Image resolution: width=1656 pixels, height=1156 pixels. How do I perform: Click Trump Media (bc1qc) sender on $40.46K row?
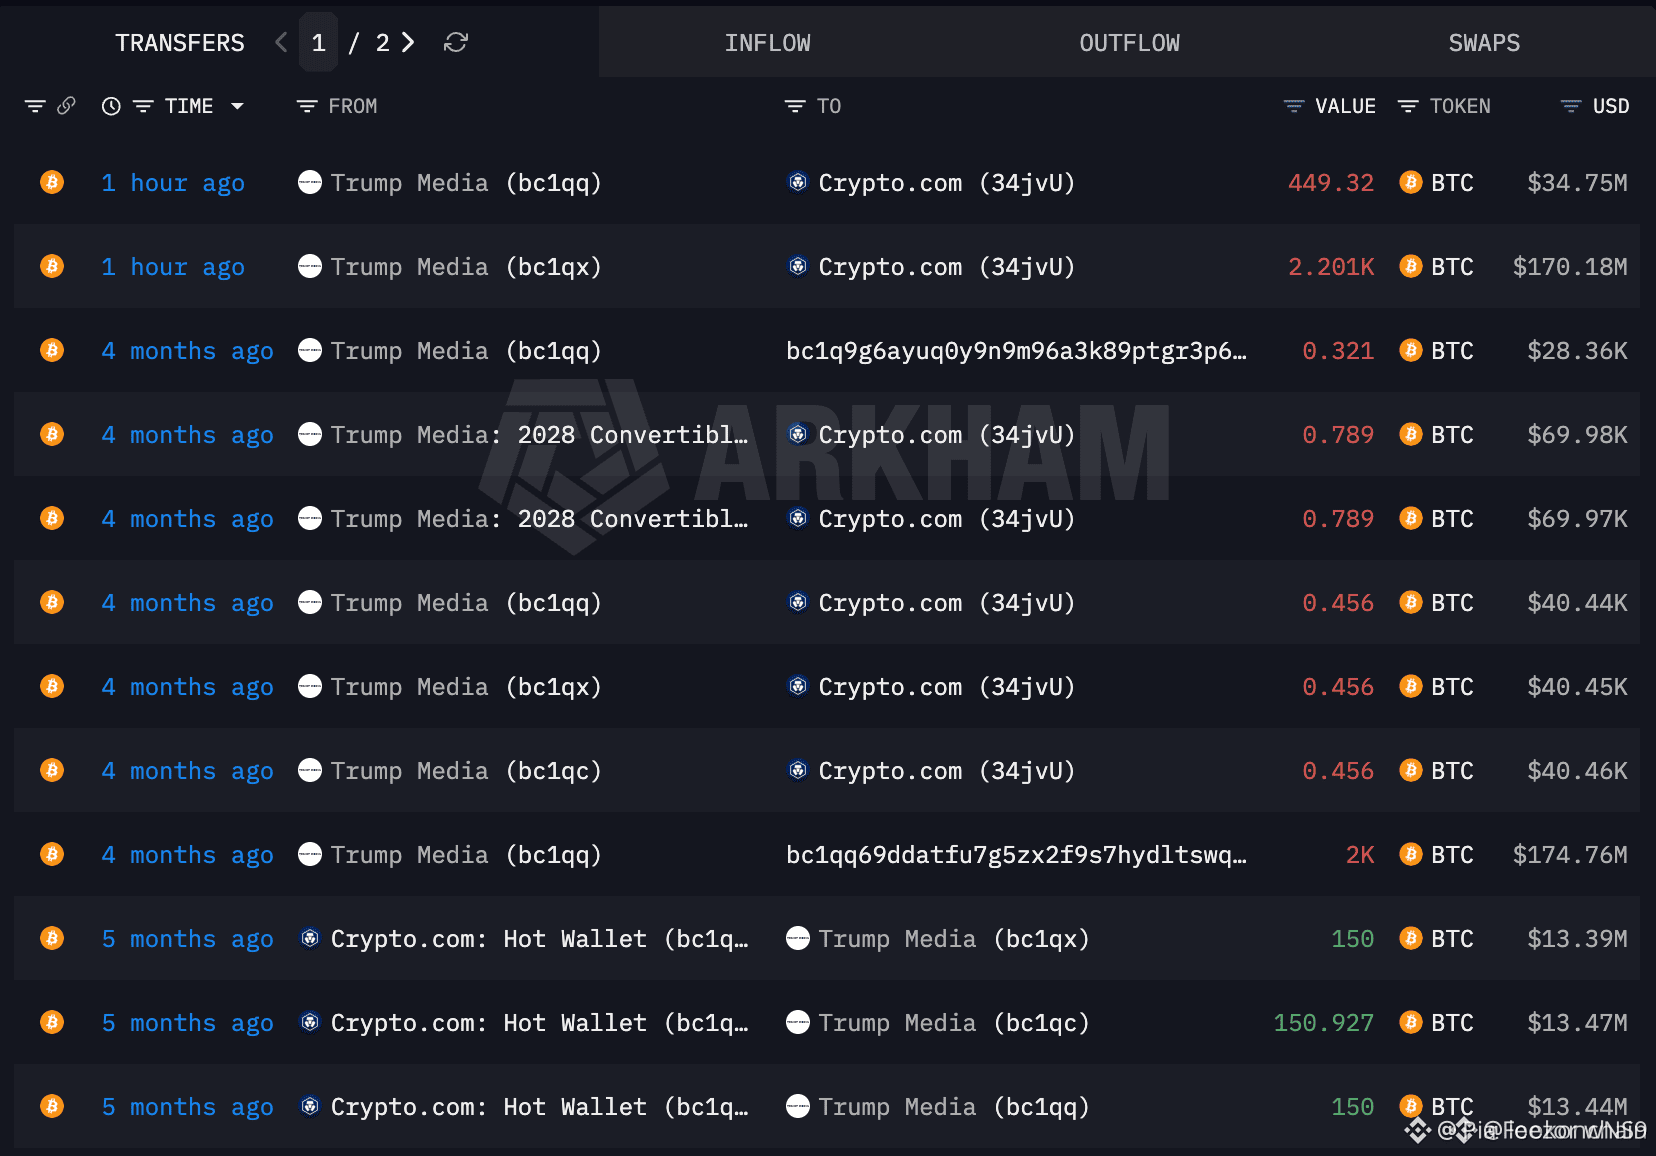[466, 771]
